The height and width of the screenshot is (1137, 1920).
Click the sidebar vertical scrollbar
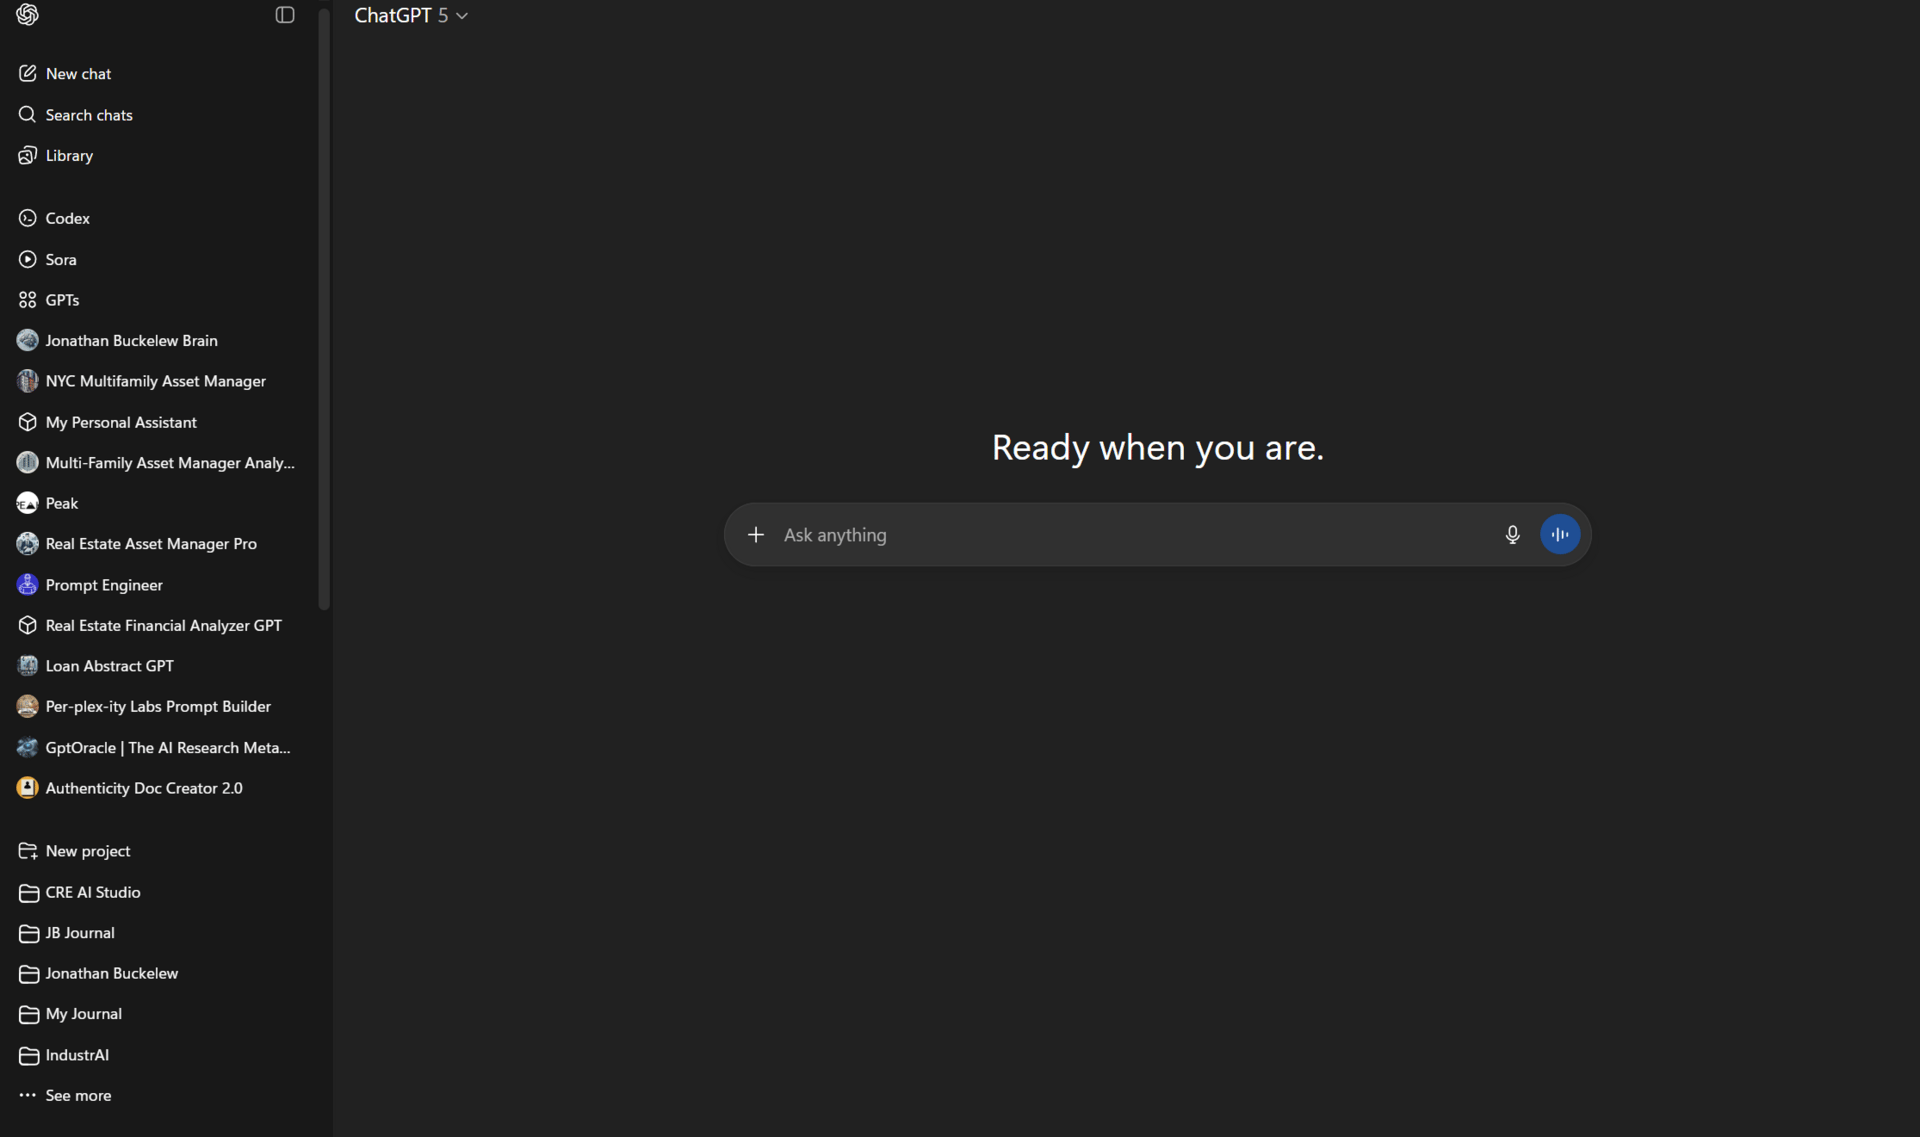(323, 309)
